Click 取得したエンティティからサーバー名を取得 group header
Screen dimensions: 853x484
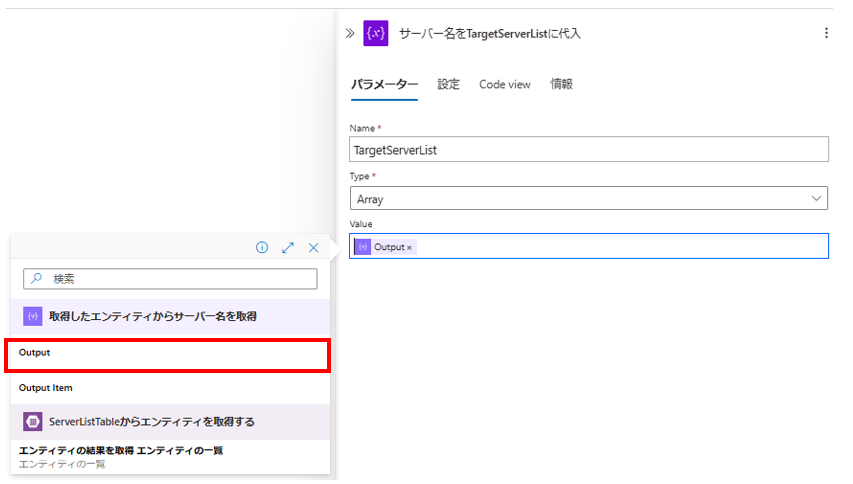[x=170, y=316]
